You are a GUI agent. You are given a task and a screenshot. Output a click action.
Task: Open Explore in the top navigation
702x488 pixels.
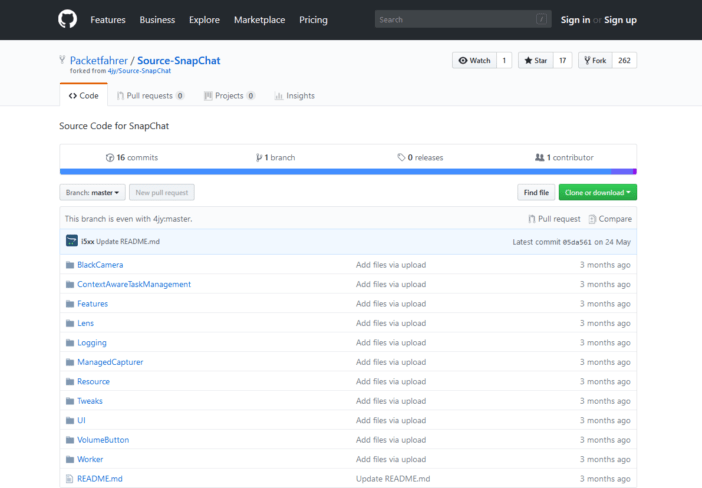[x=204, y=20]
